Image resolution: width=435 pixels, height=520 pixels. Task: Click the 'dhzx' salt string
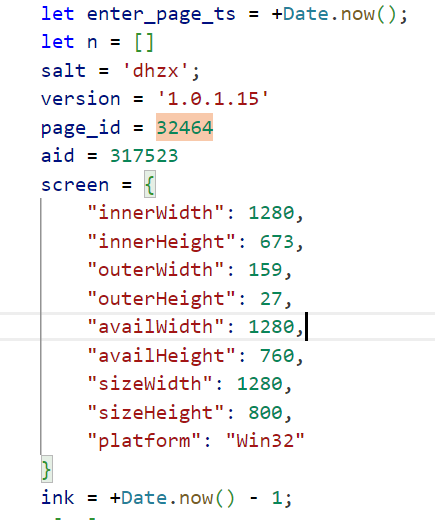[156, 71]
